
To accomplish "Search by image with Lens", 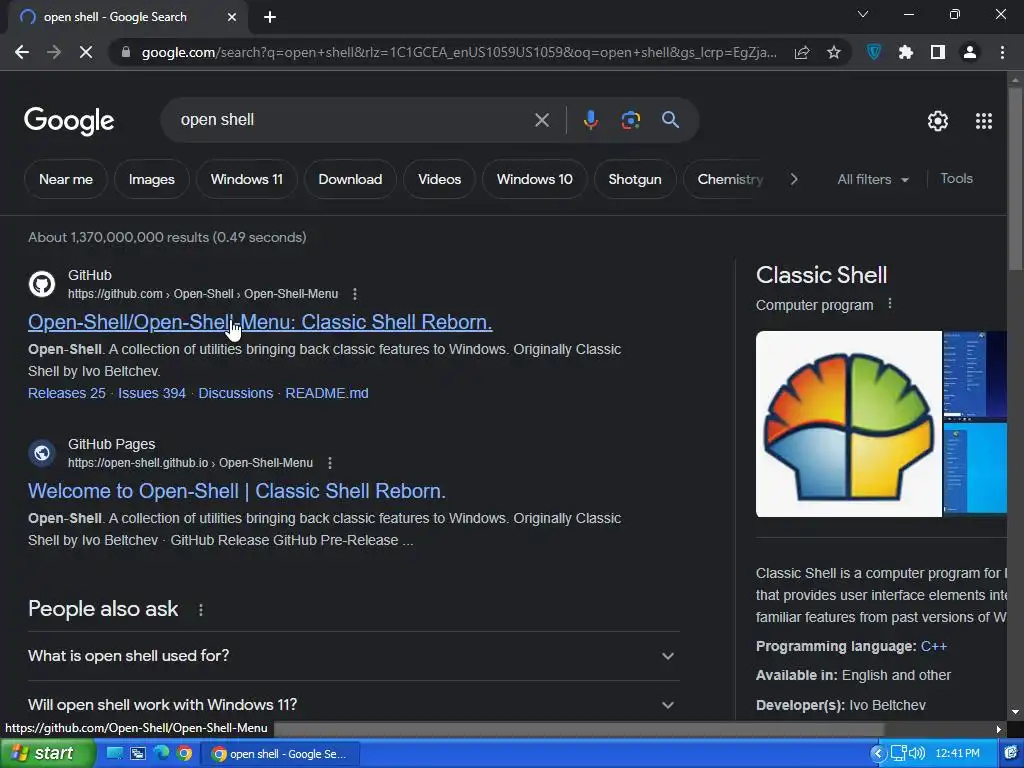I will [x=630, y=120].
